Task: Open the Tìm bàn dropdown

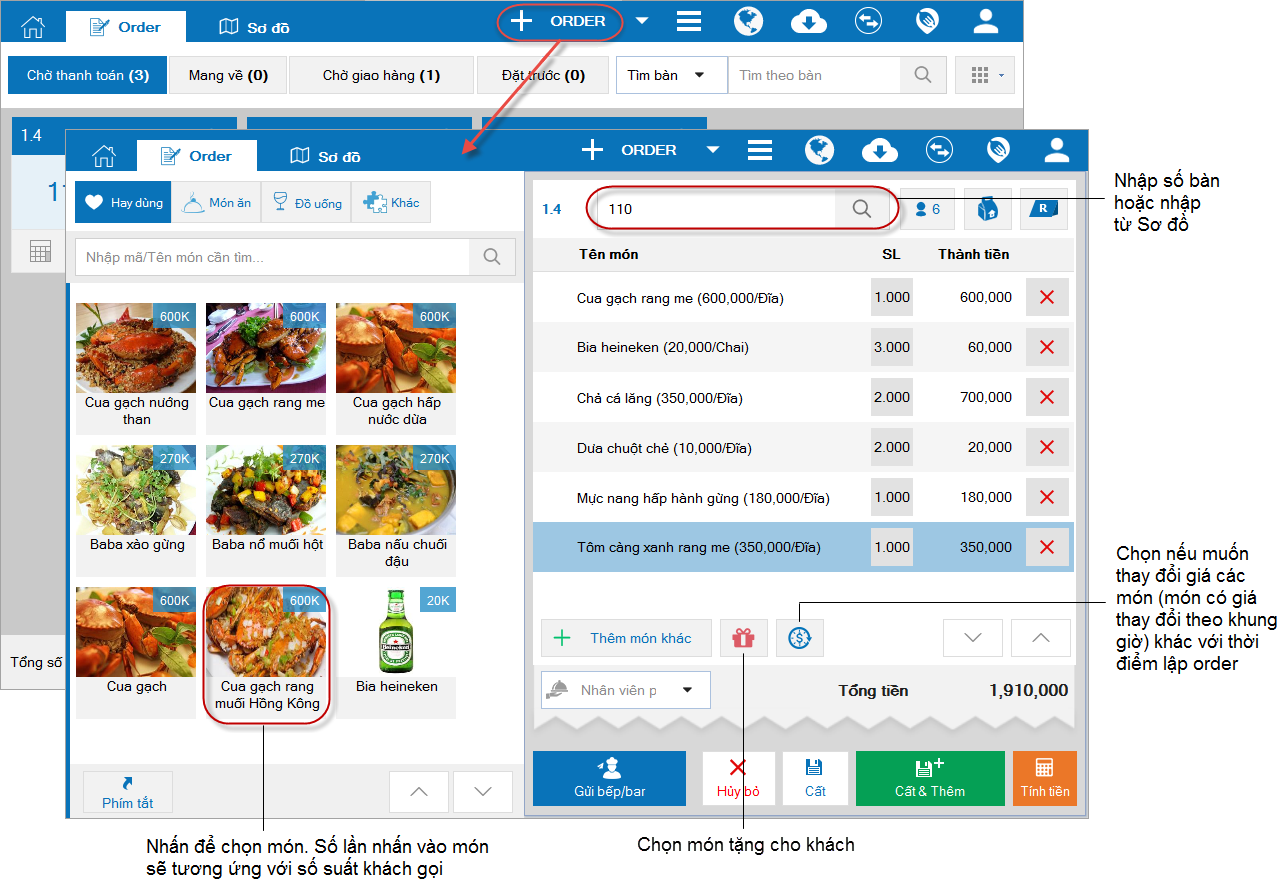Action: (671, 75)
